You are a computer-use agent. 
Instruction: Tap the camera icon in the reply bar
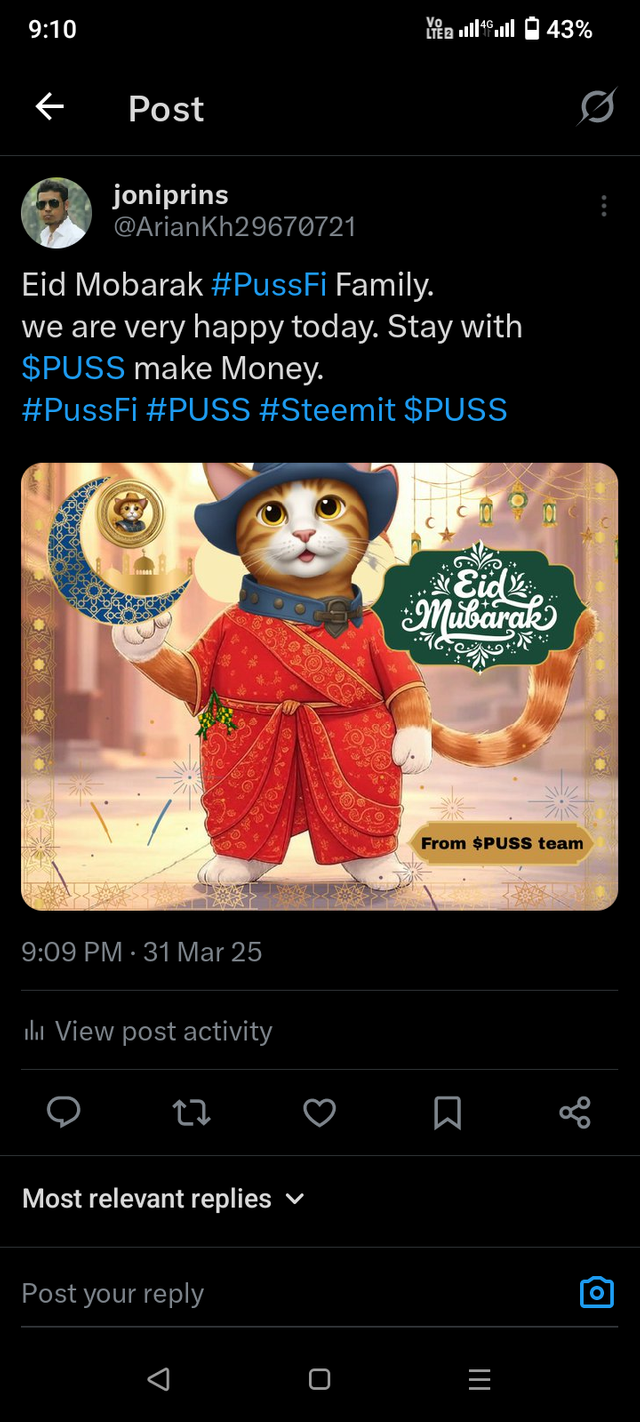tap(597, 1292)
